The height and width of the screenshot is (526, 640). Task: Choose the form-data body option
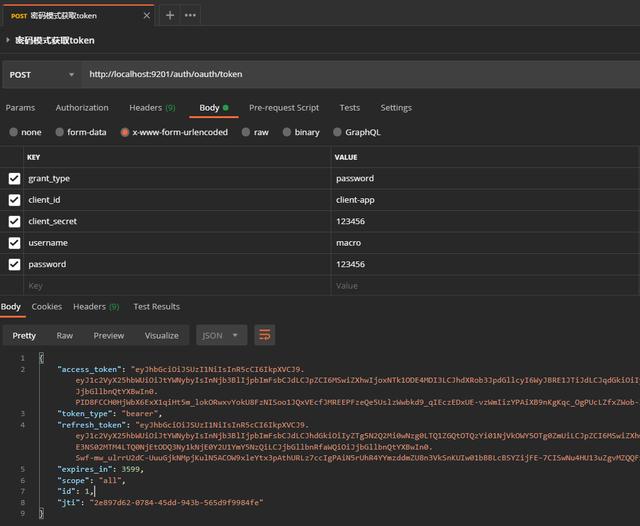[79, 132]
